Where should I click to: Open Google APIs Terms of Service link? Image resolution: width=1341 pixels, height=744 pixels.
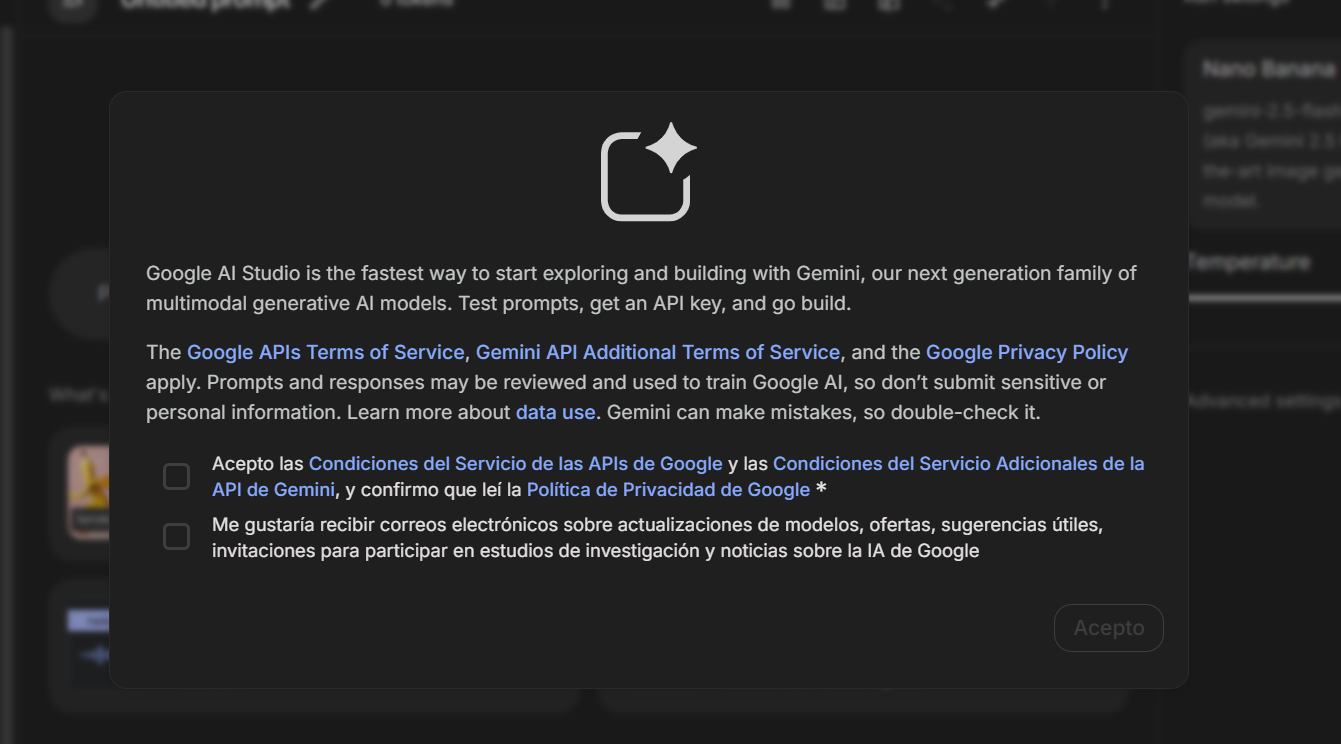[325, 352]
